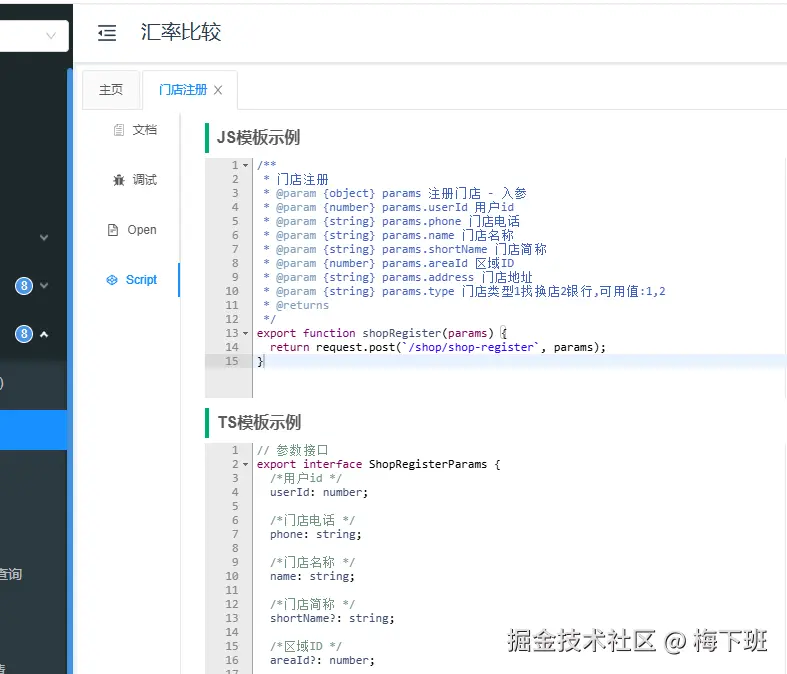Click the '@returns' comment line

point(296,305)
